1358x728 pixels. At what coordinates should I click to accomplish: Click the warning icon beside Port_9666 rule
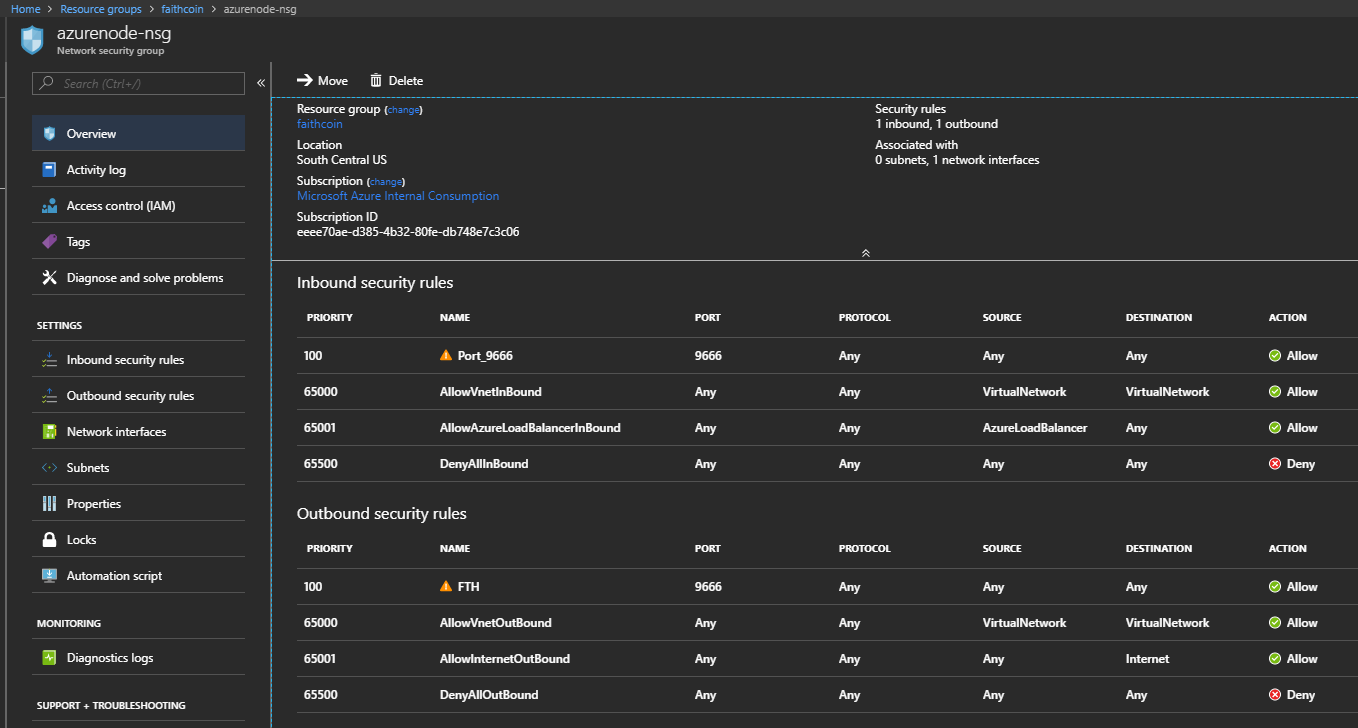(x=446, y=356)
